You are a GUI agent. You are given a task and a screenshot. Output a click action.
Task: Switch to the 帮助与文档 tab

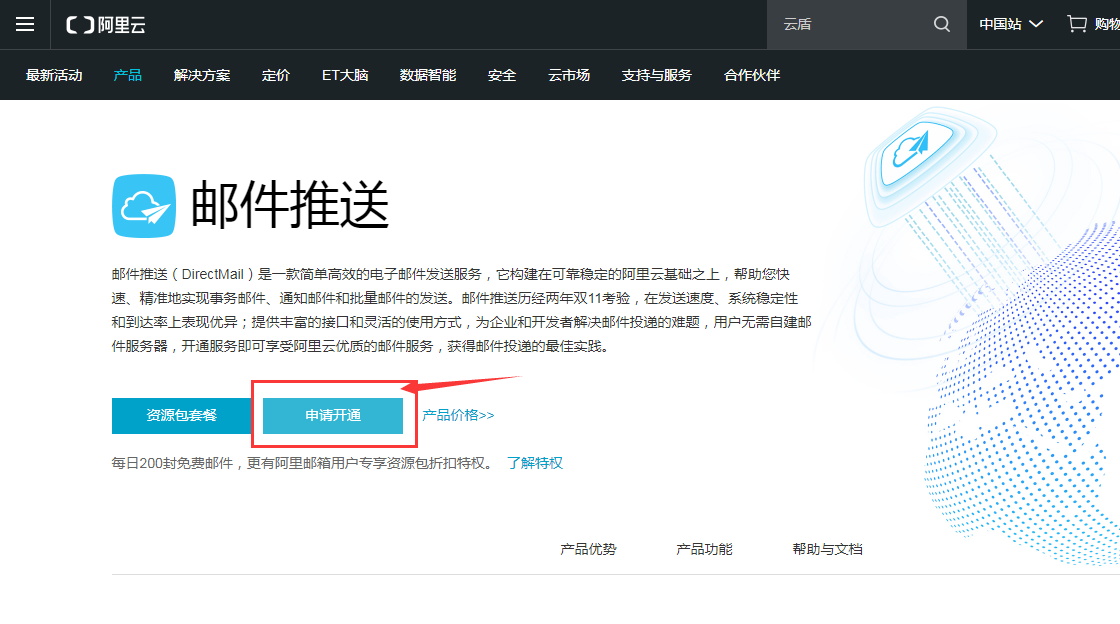point(827,549)
